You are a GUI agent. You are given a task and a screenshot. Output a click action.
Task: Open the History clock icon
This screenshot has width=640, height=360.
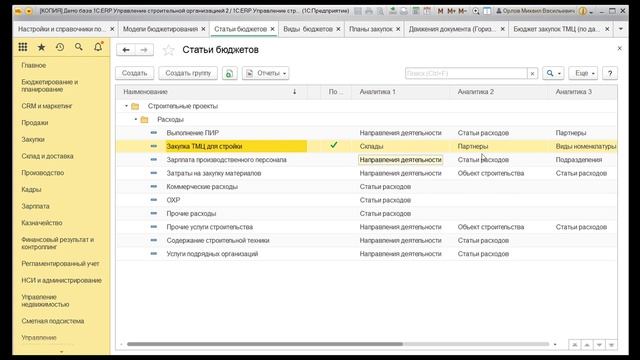[60, 47]
